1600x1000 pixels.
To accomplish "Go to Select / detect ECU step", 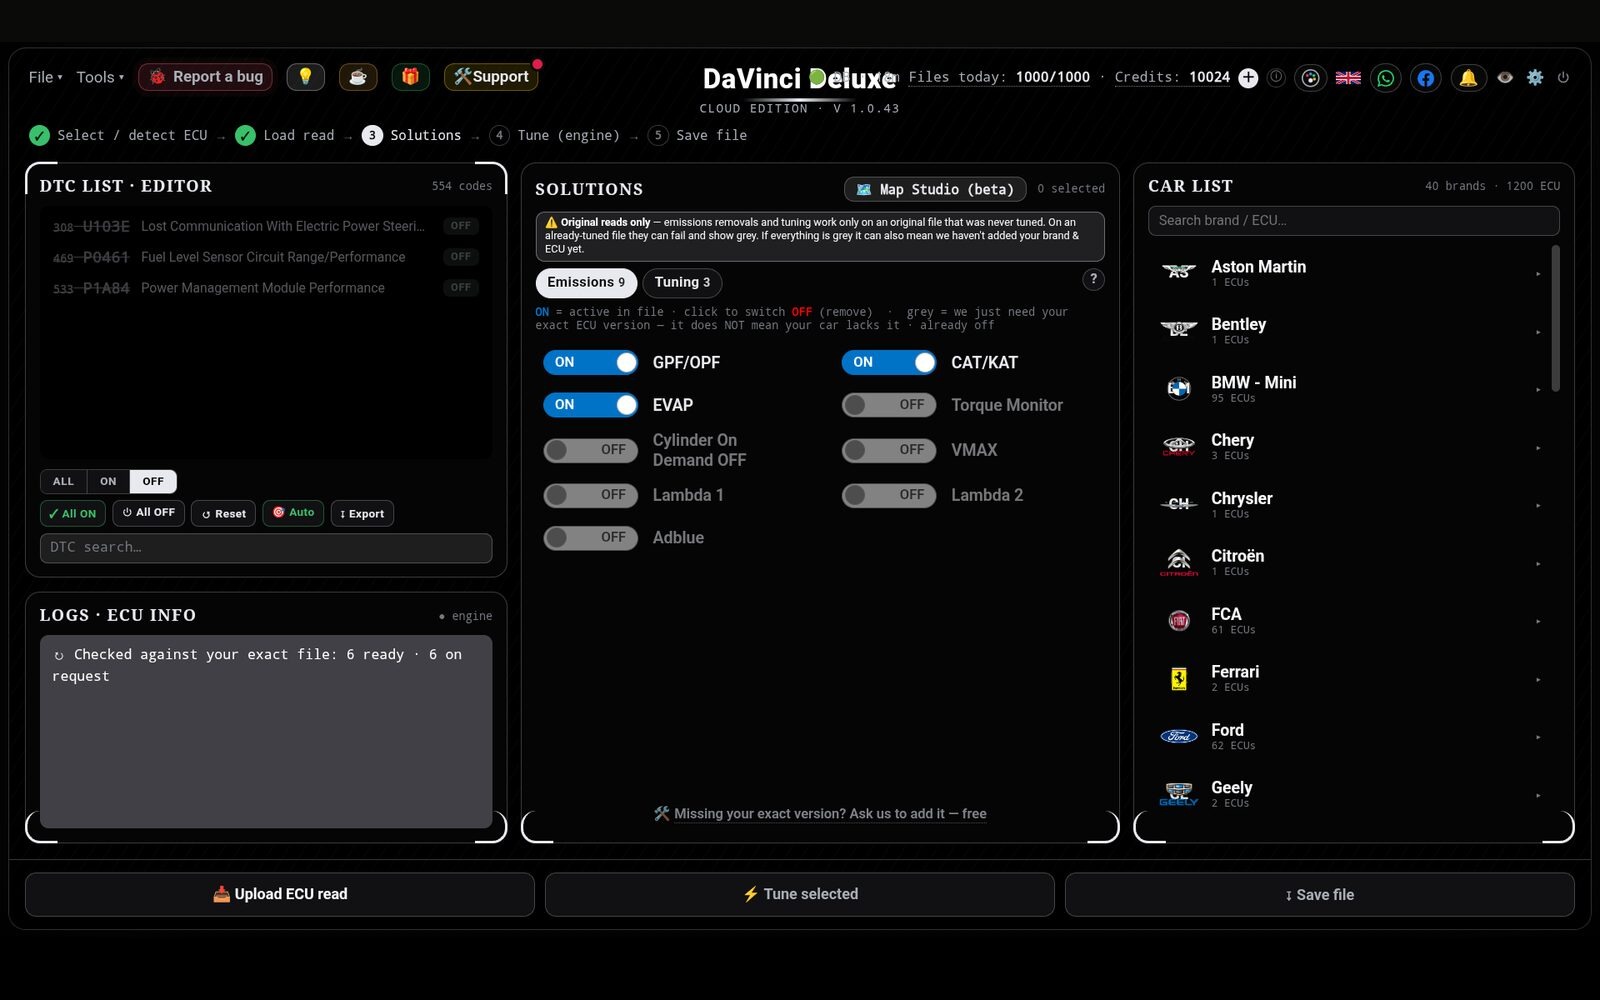I will coord(119,135).
